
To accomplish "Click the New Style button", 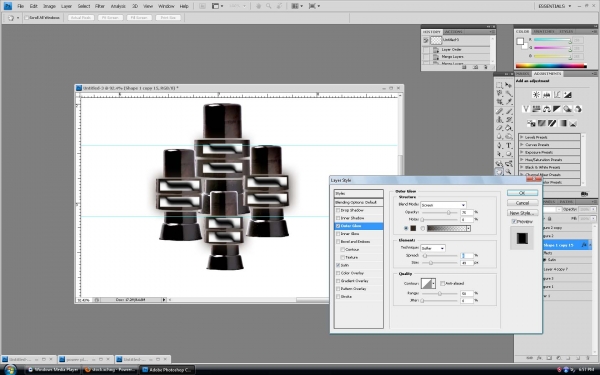I will [522, 213].
